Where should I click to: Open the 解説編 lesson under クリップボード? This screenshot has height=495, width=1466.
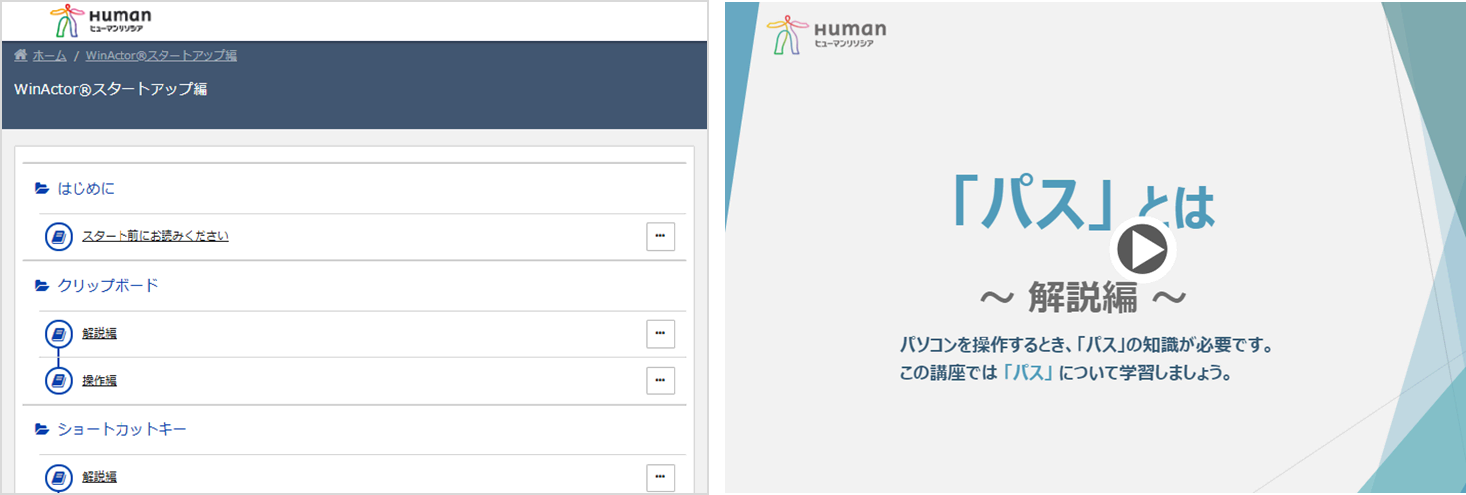[x=99, y=333]
